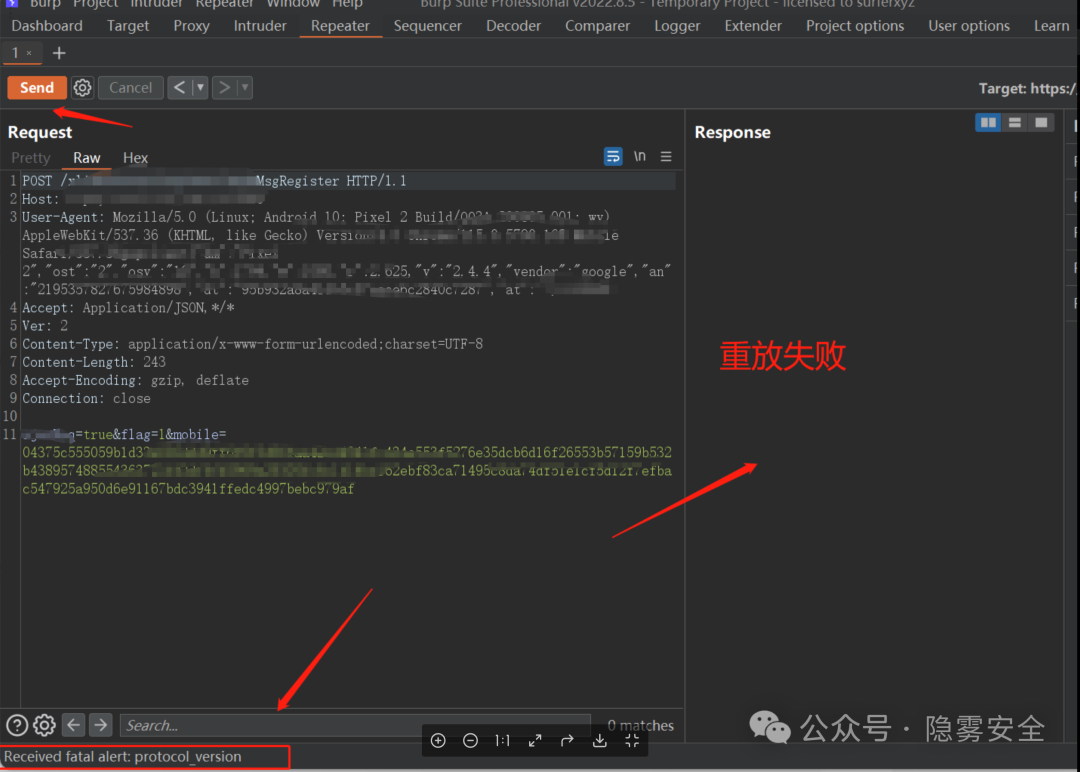Close Repeater tab 1
1080x772 pixels.
(x=29, y=53)
